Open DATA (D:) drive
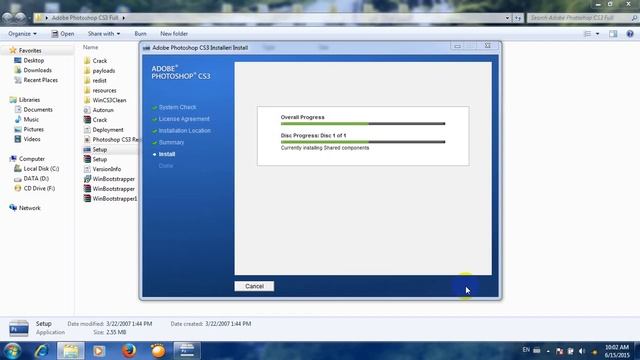Viewport: 640px width, 360px height. [36, 178]
